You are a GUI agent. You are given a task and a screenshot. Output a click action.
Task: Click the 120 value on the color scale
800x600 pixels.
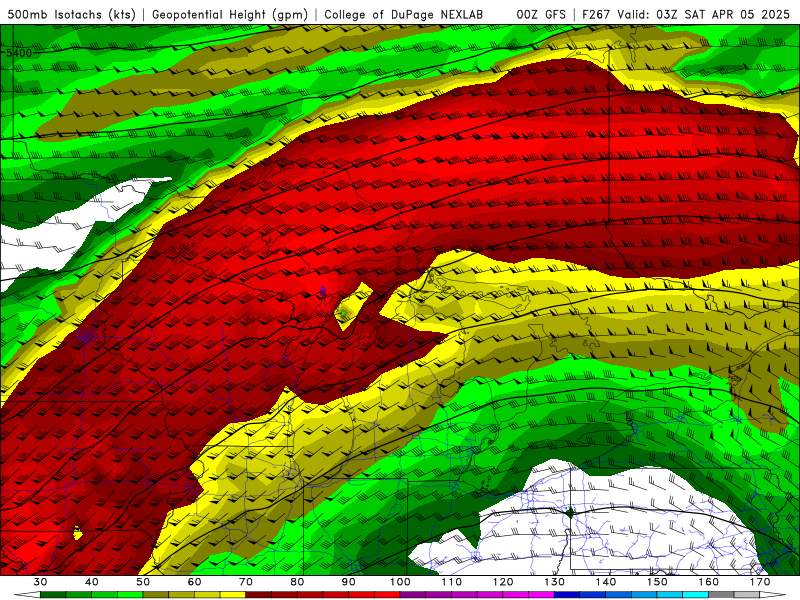pos(503,582)
